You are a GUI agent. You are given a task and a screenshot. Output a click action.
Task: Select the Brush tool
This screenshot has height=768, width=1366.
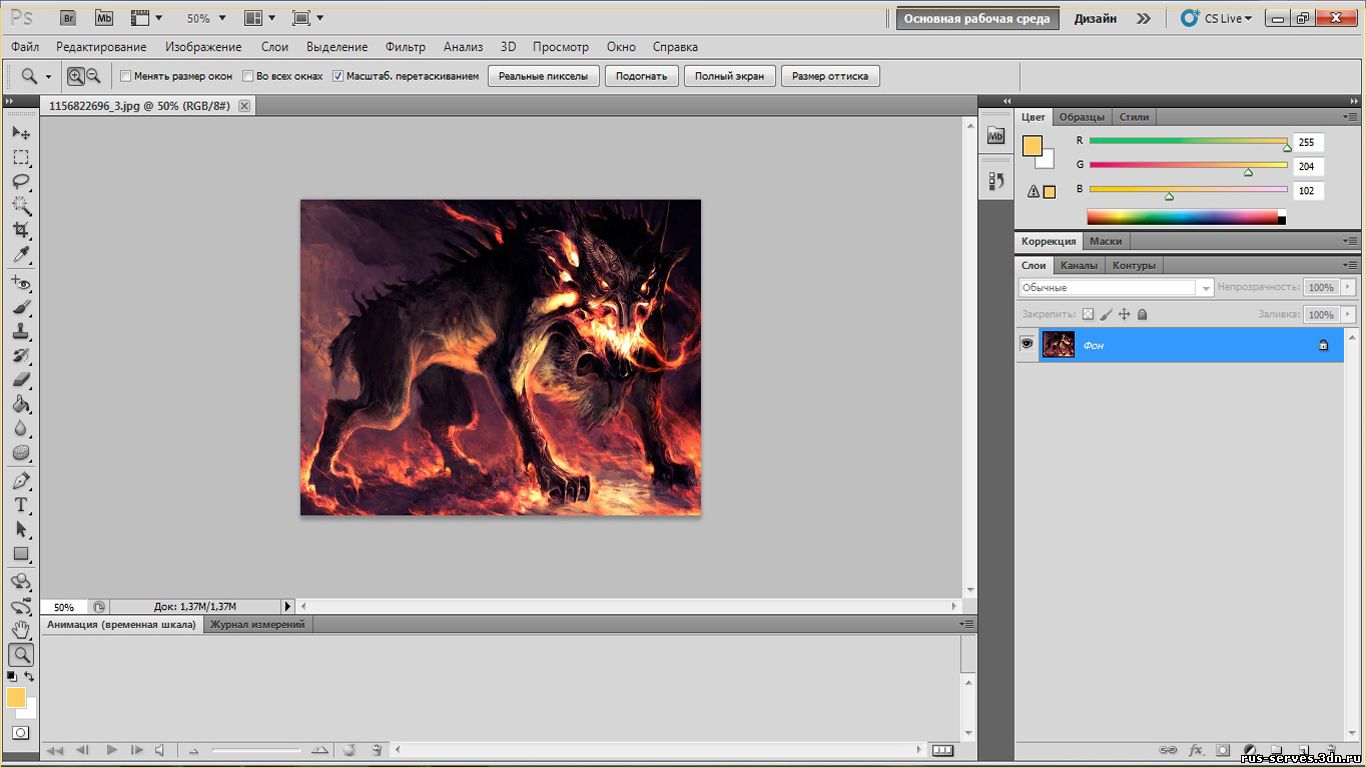pyautogui.click(x=20, y=308)
